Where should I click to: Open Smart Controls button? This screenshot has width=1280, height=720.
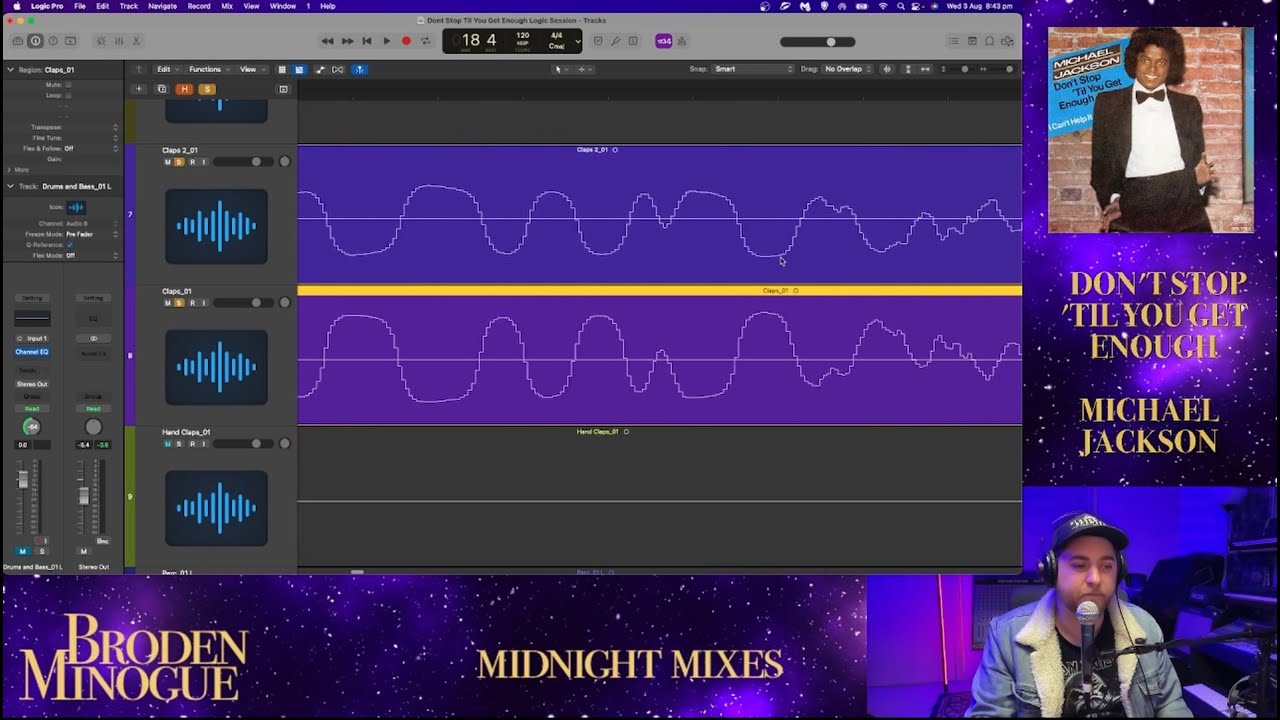point(100,41)
